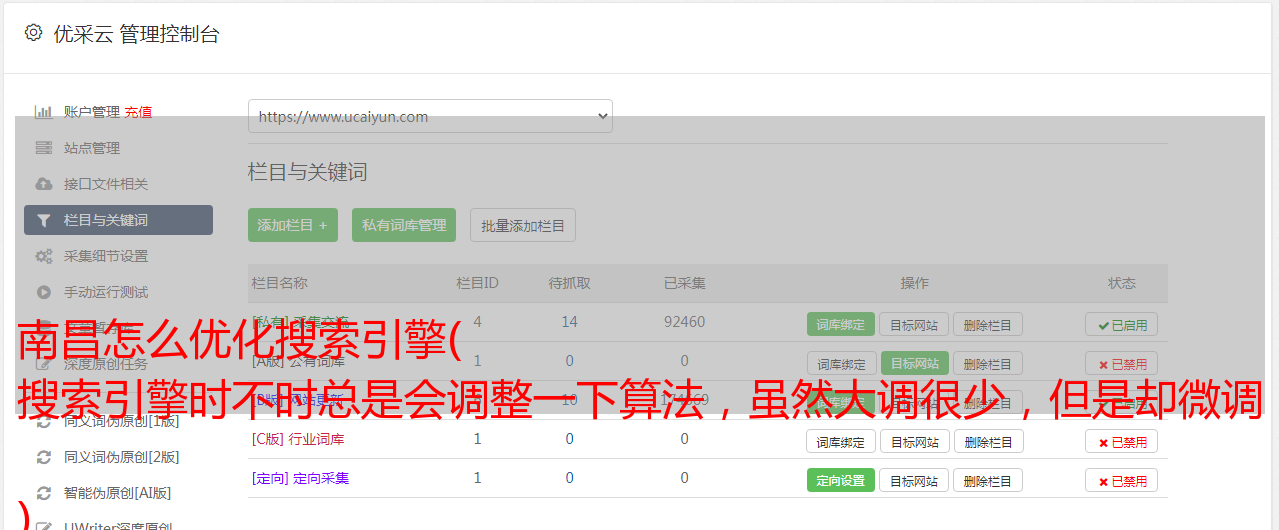The width and height of the screenshot is (1279, 530).
Task: Click the green 添加栏目 + button
Action: pyautogui.click(x=293, y=225)
